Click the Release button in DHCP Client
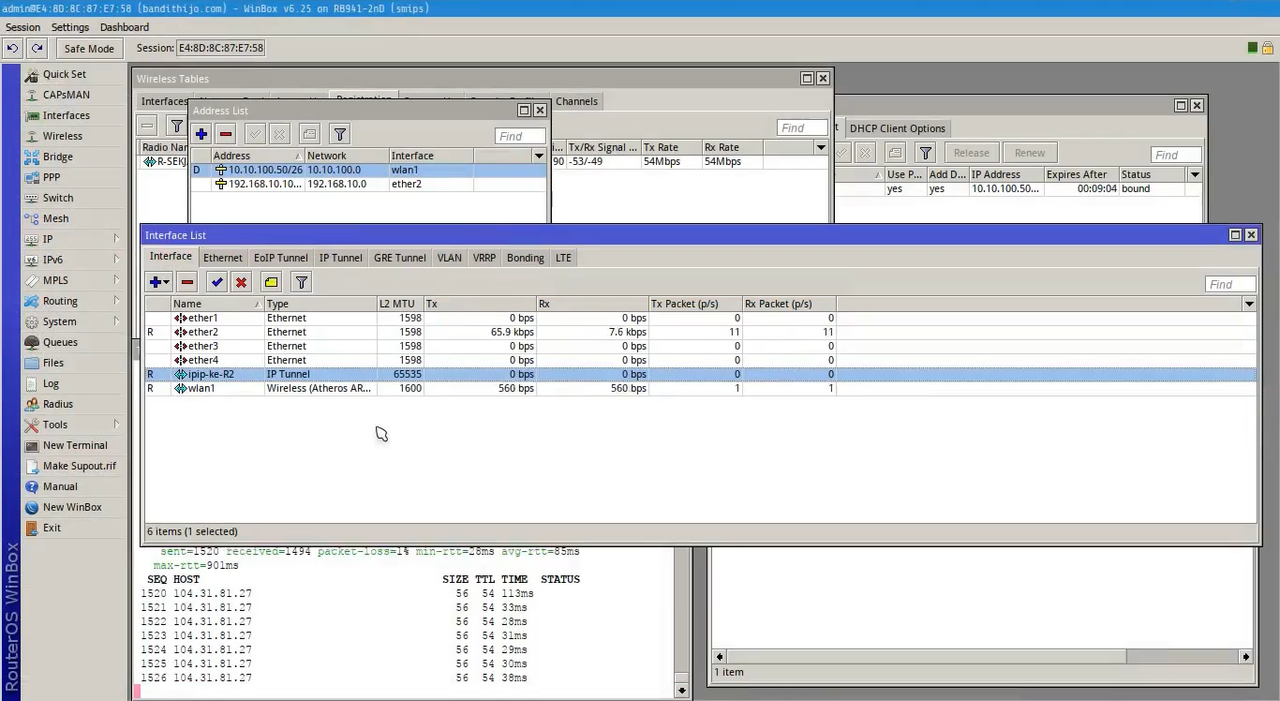 coord(970,153)
